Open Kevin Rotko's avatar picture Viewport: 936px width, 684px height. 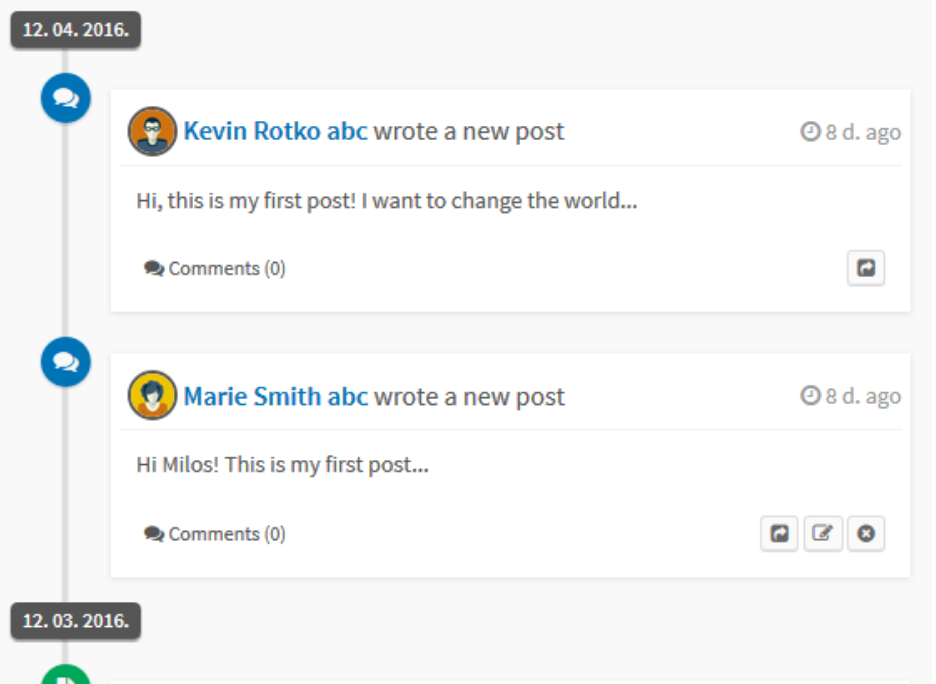[152, 132]
